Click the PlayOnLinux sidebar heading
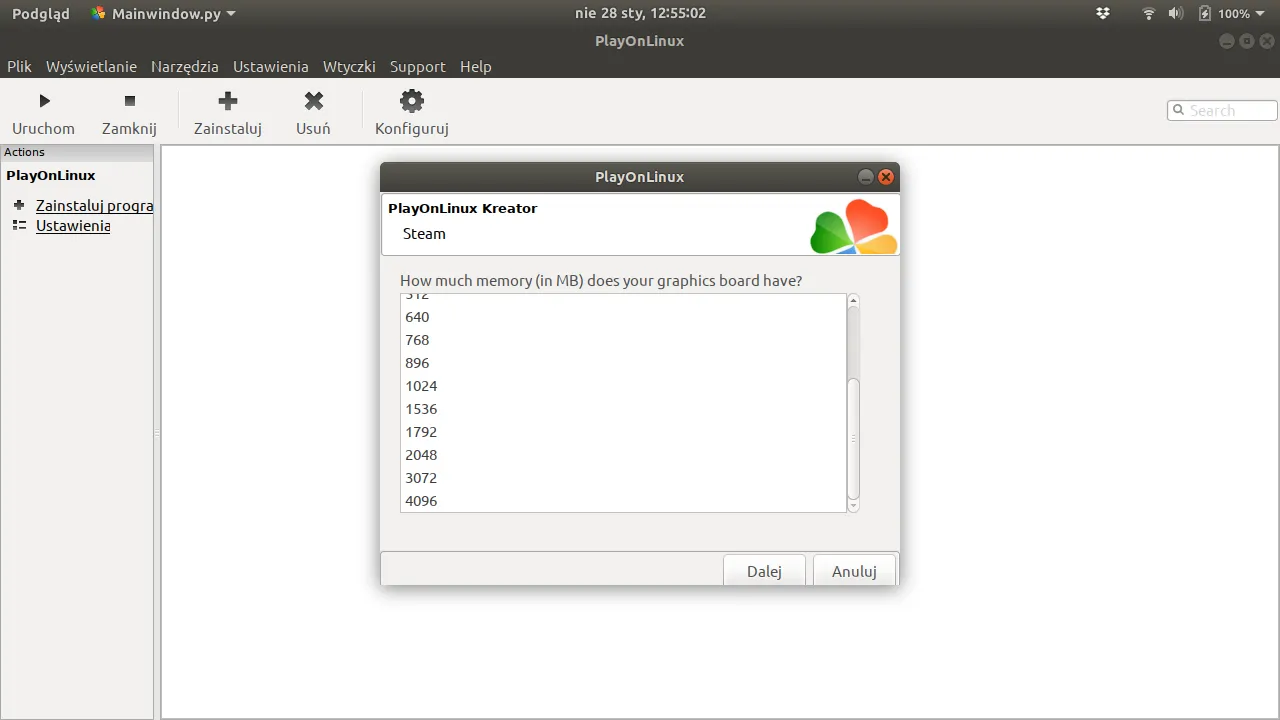Viewport: 1280px width, 720px height. click(51, 175)
